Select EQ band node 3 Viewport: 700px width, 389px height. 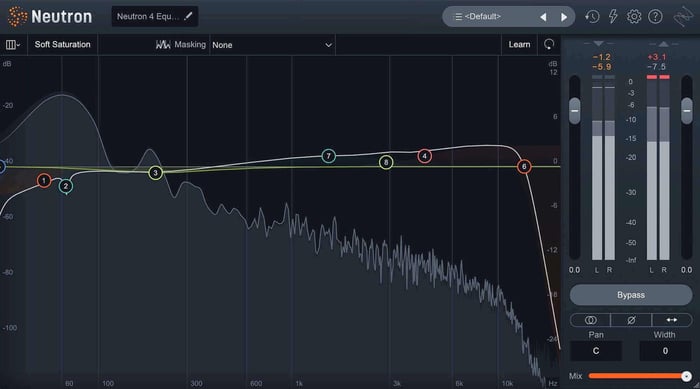click(x=155, y=173)
